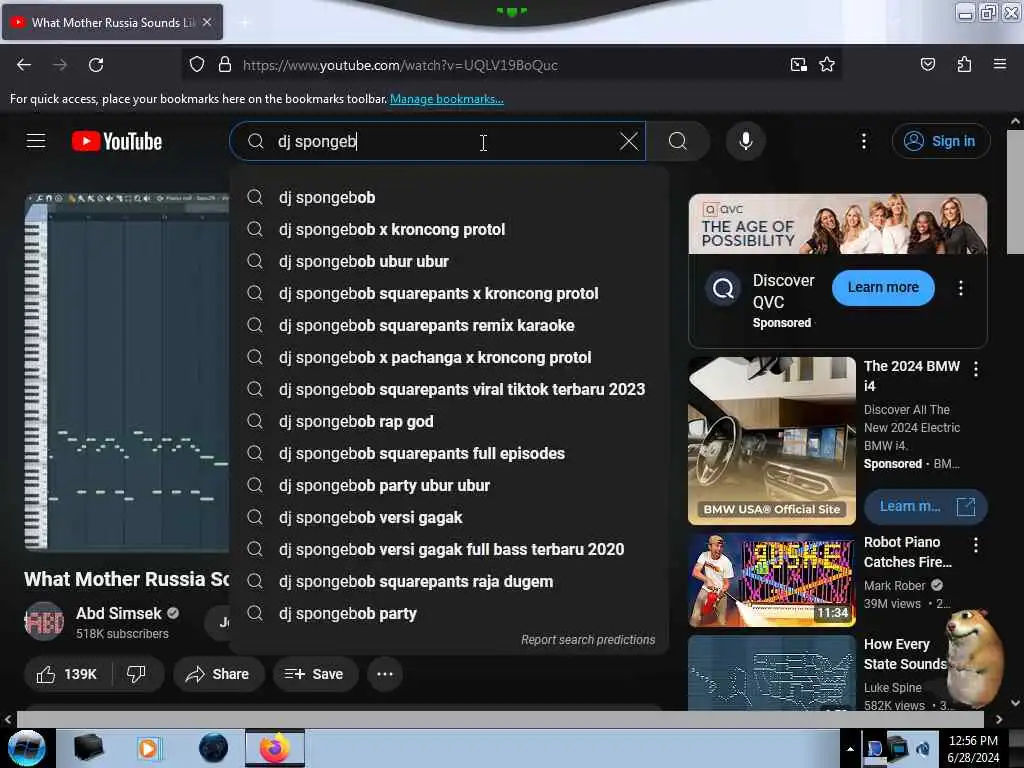Pick "dj spongebob squarepants raja dugem"
Screen dimensions: 1024x768
449,581
